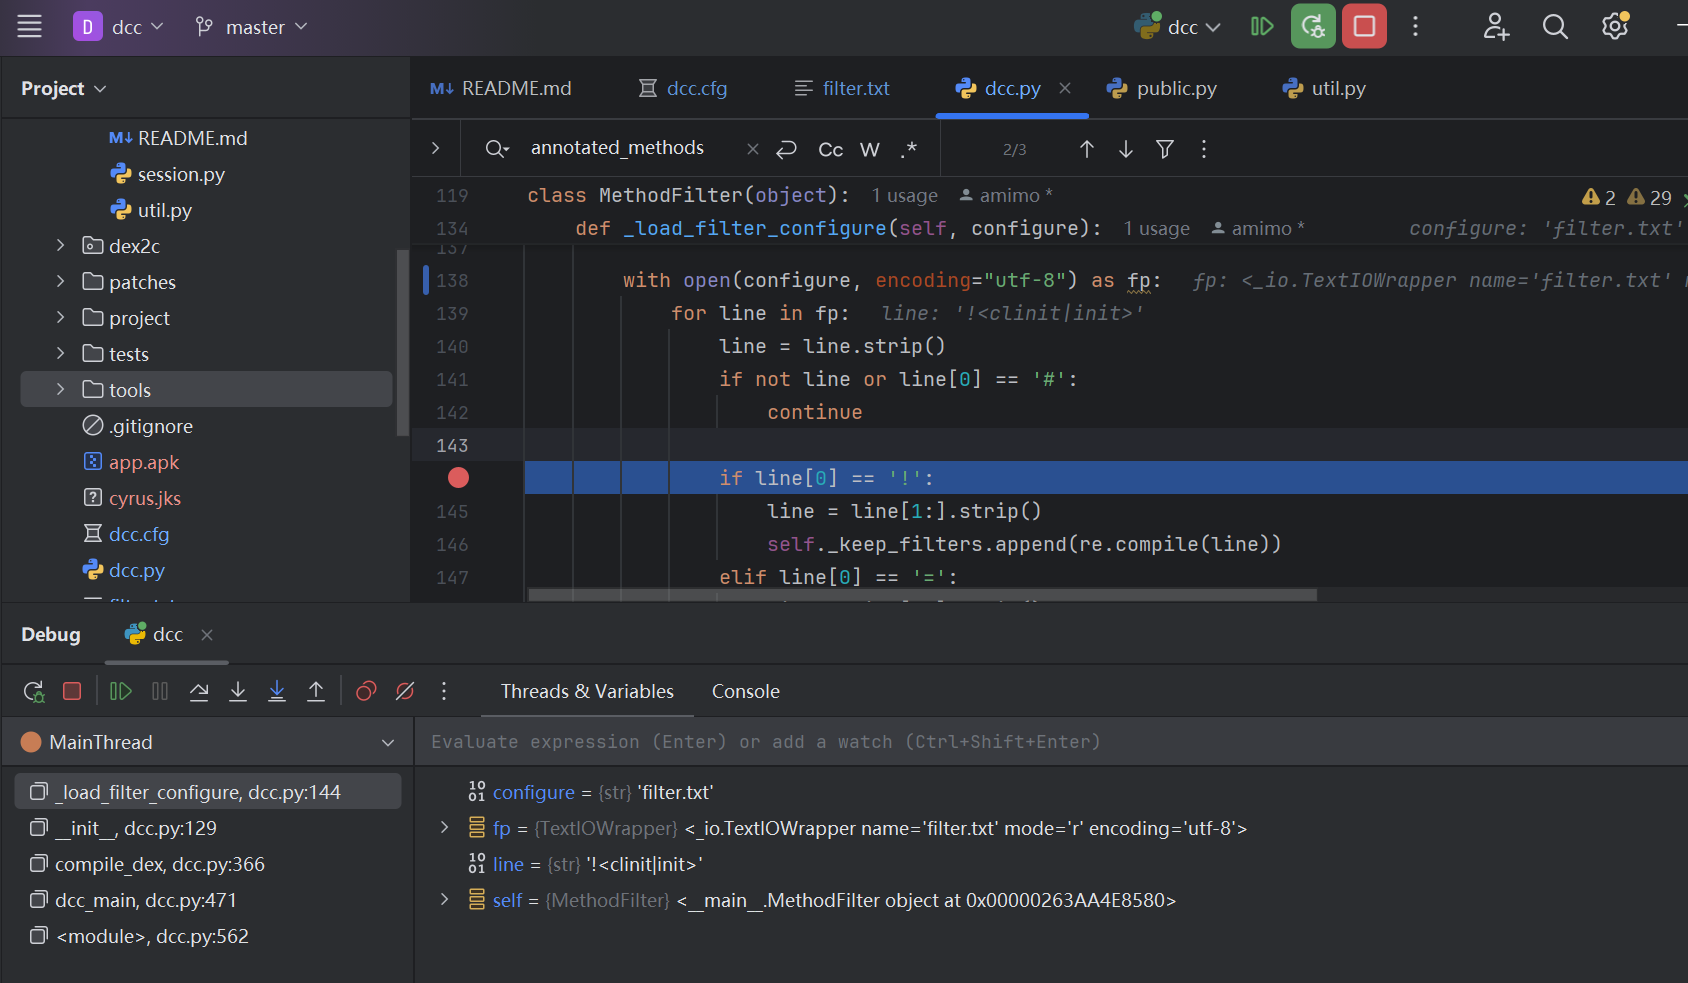The height and width of the screenshot is (983, 1688).
Task: Toggle Regex (.*) search option
Action: click(908, 149)
